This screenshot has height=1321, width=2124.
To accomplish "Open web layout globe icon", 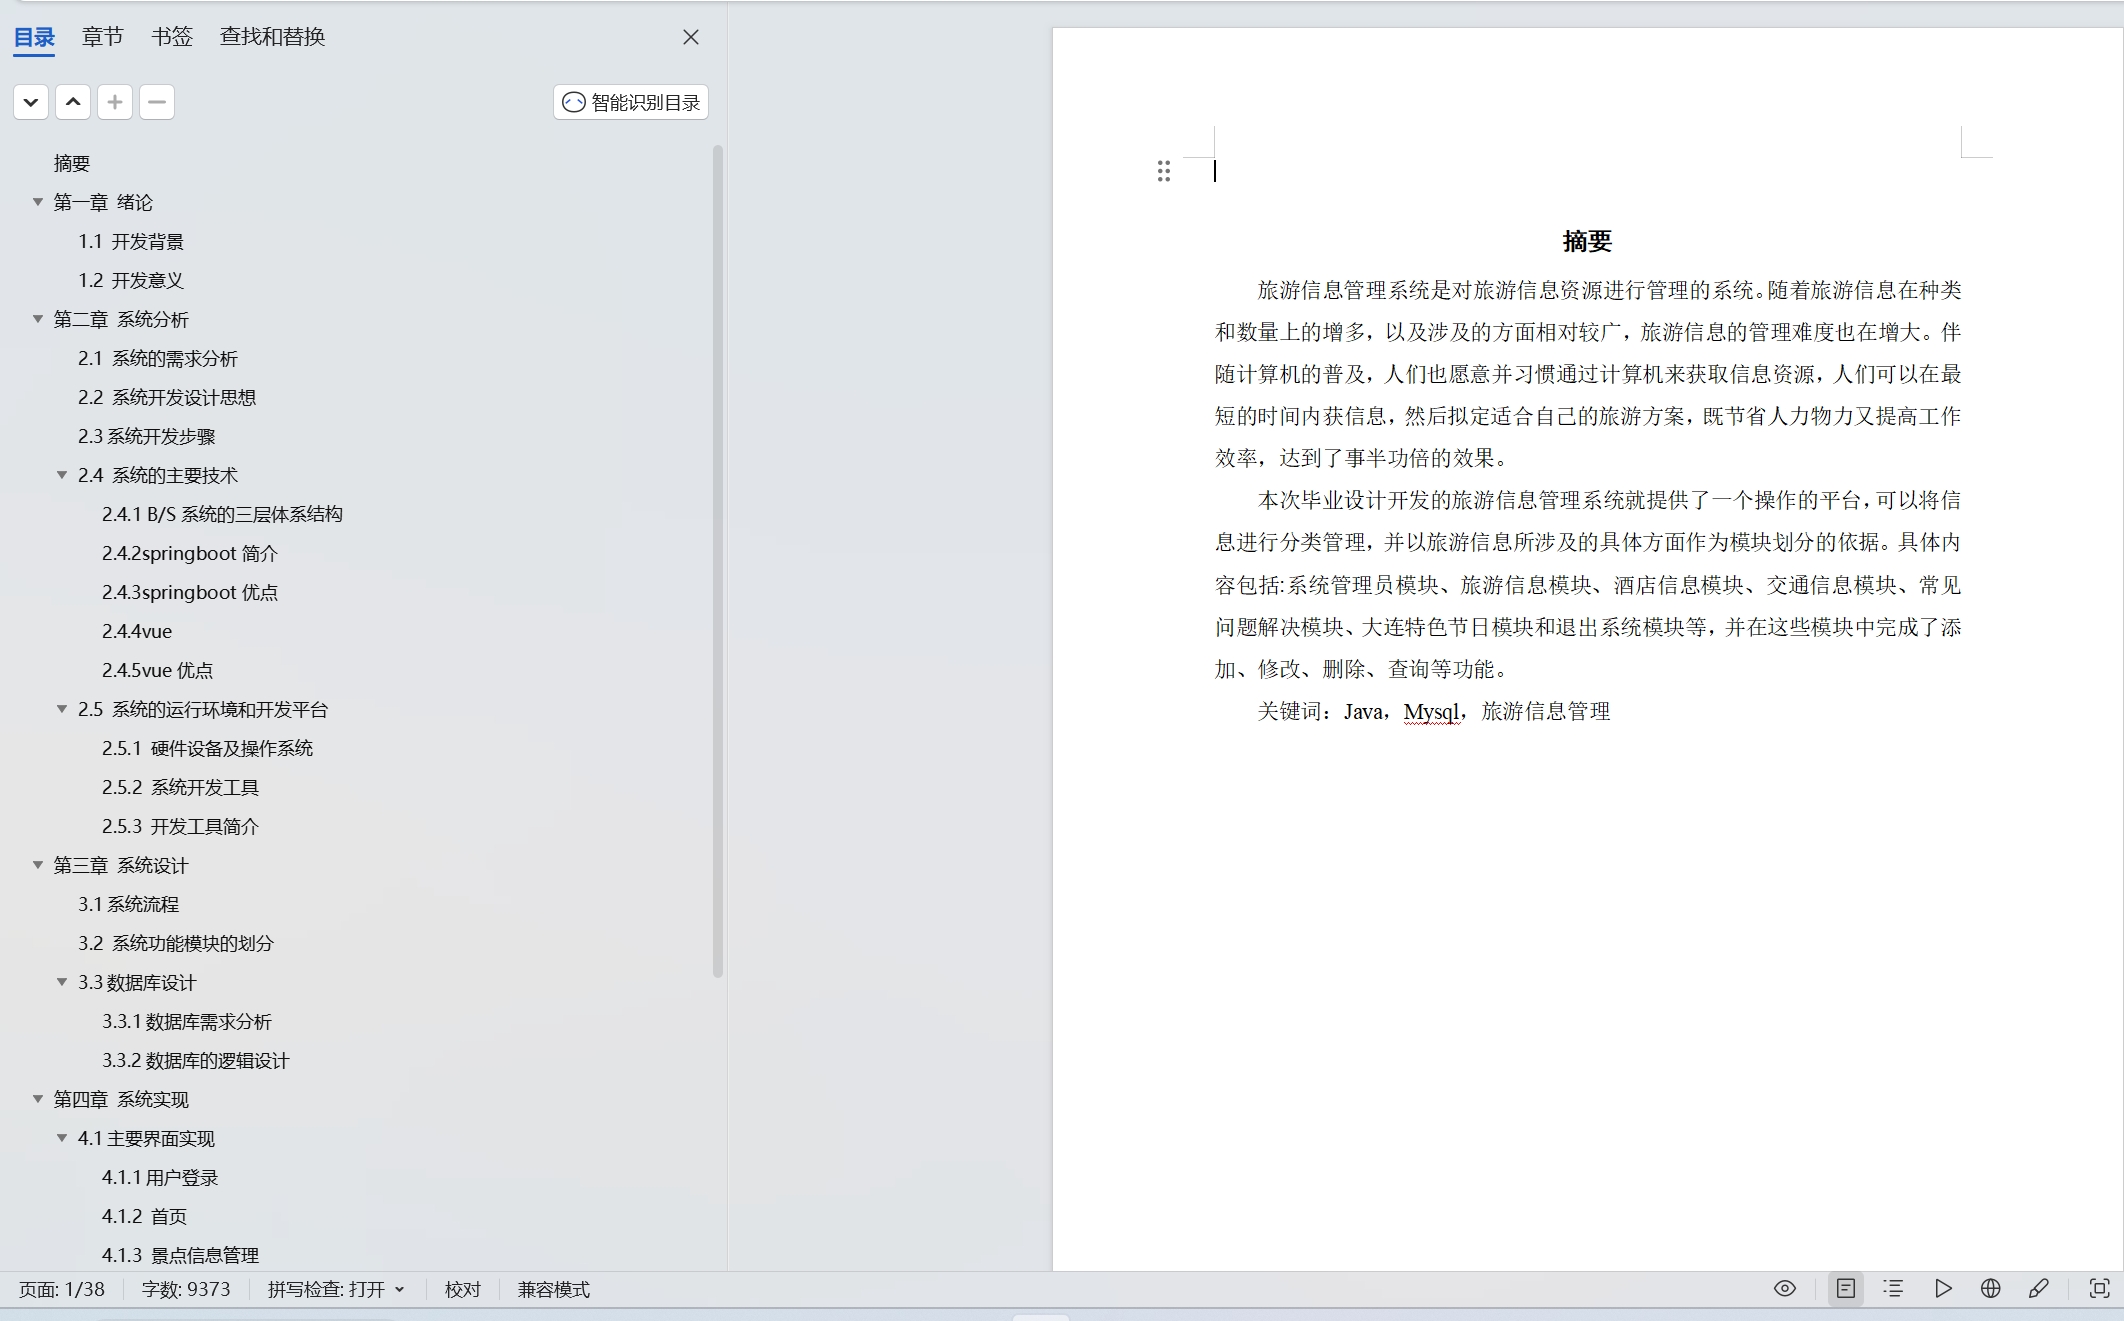I will pos(1990,1288).
